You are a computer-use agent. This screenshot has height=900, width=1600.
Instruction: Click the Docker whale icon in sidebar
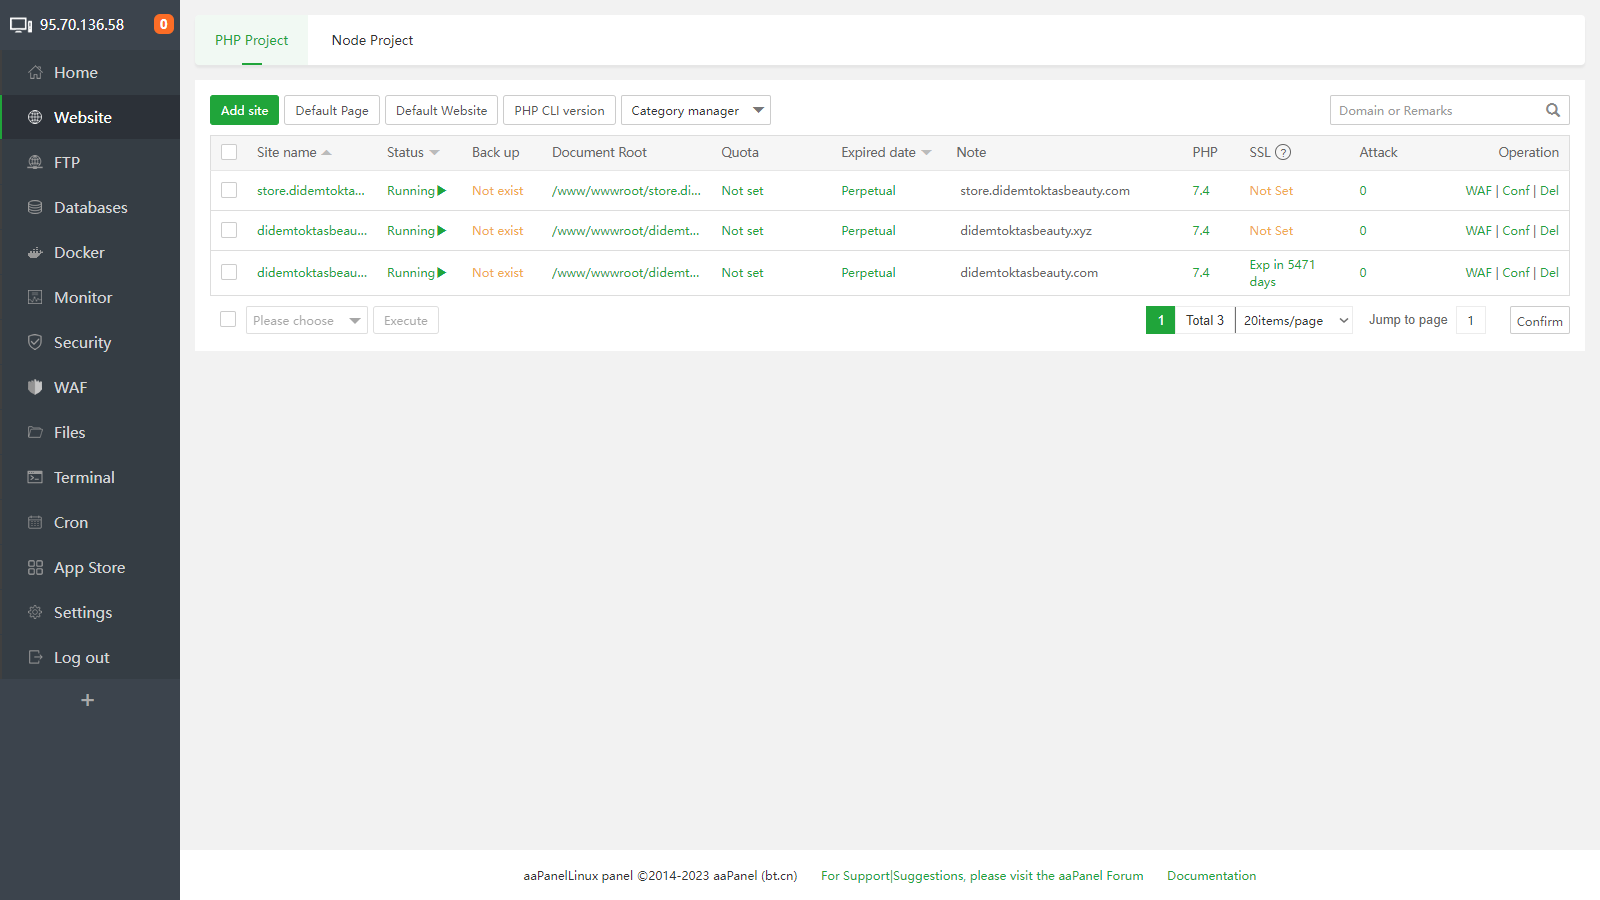point(35,253)
